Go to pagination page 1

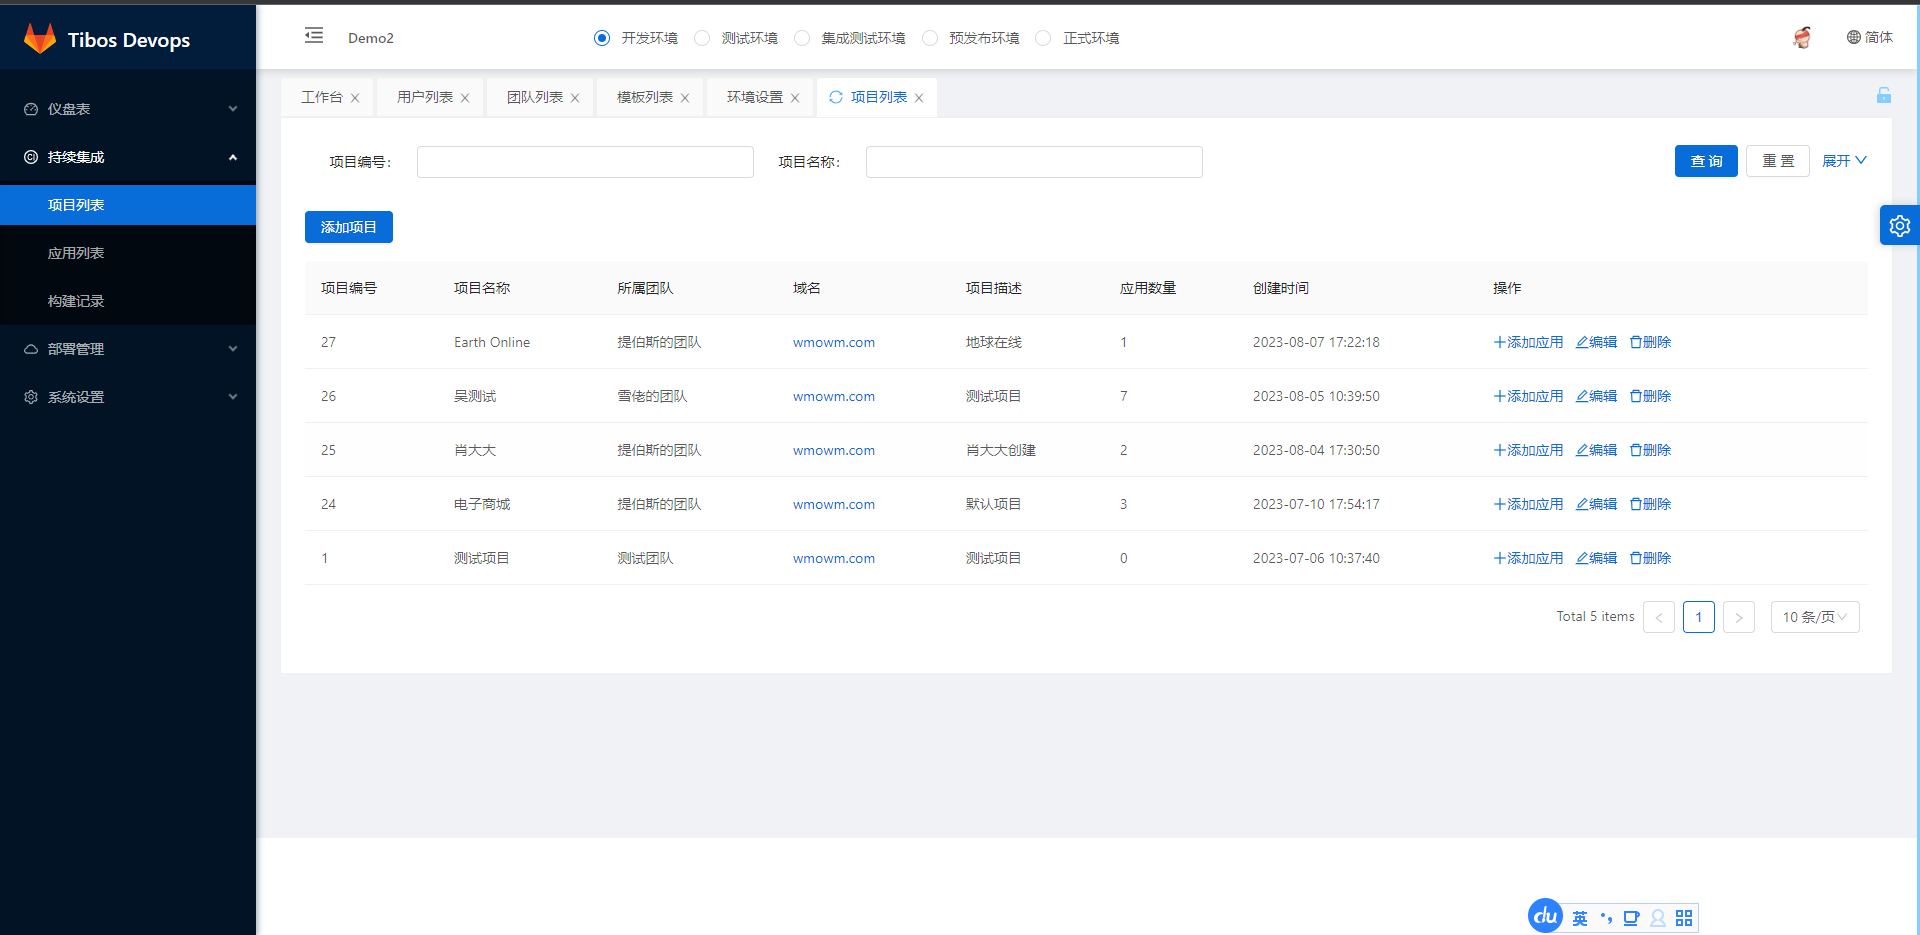(x=1699, y=617)
